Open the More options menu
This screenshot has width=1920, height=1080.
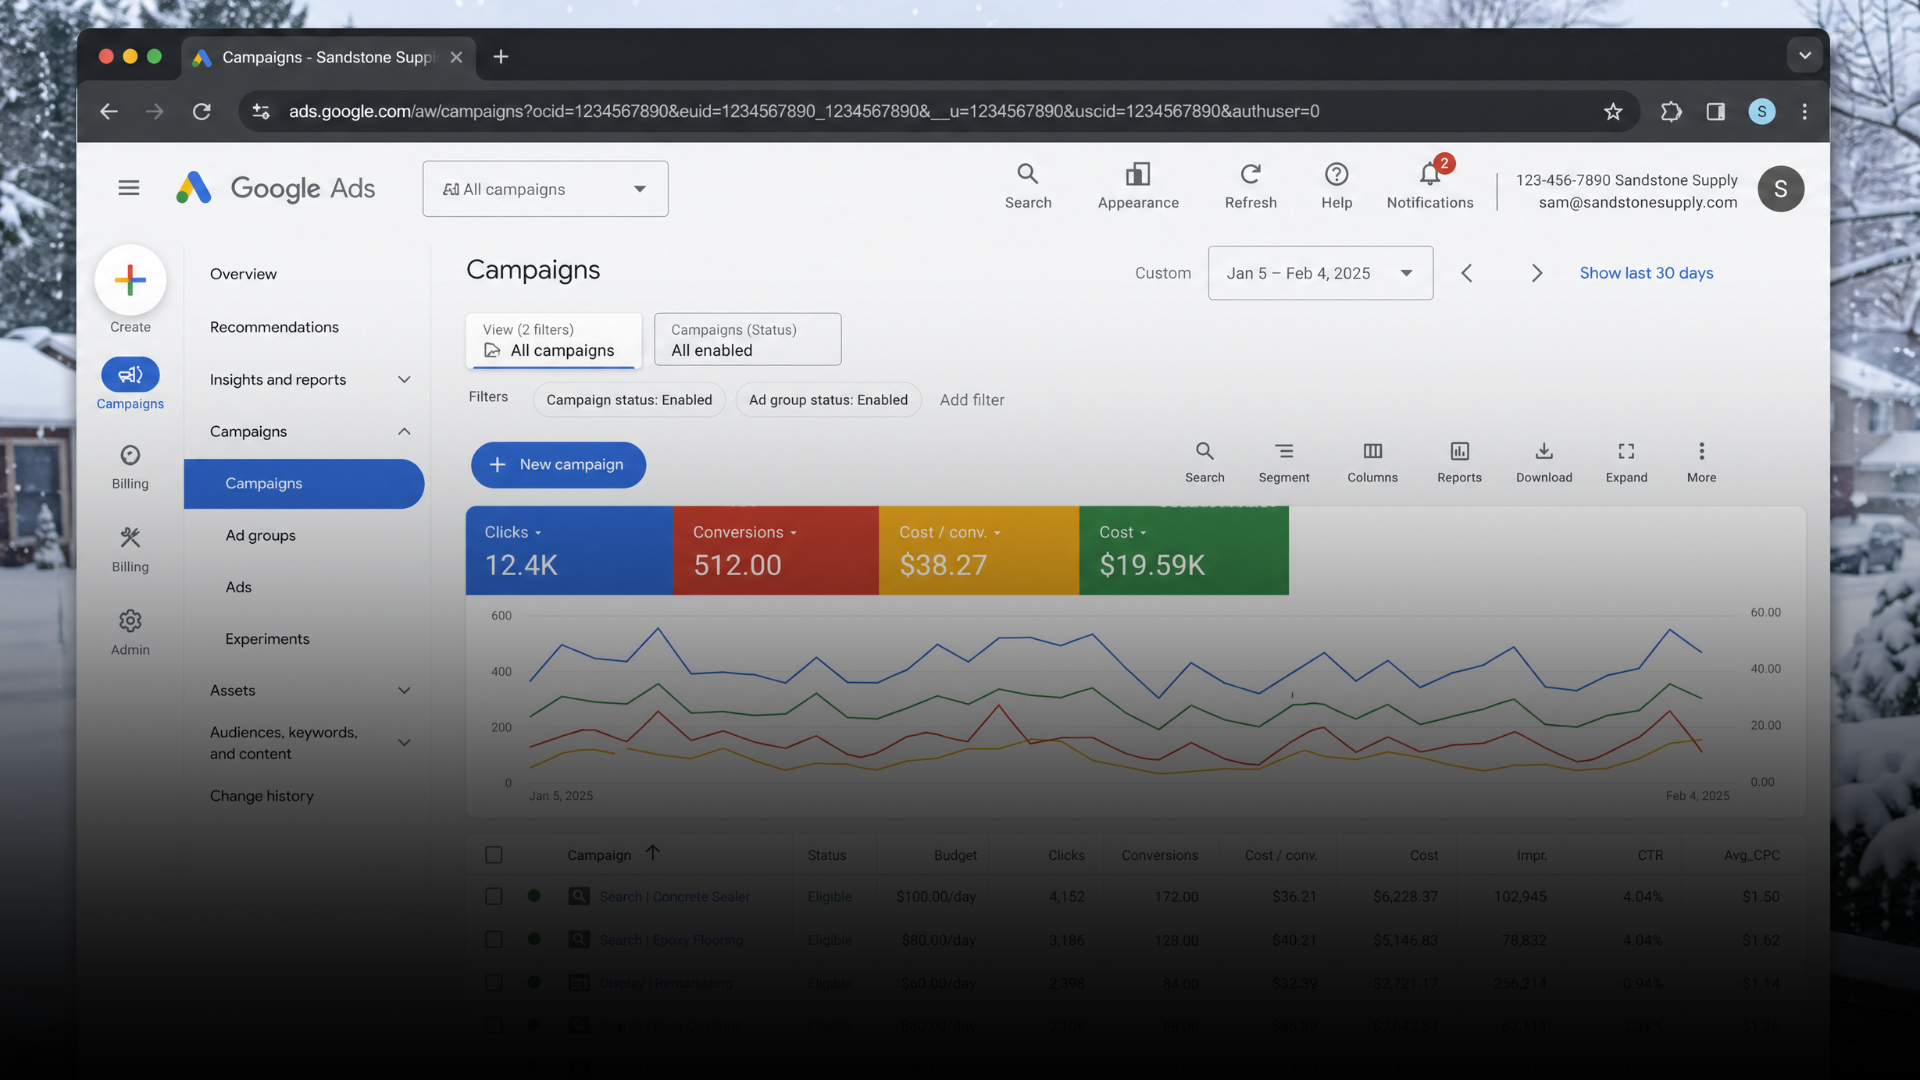[x=1702, y=463]
